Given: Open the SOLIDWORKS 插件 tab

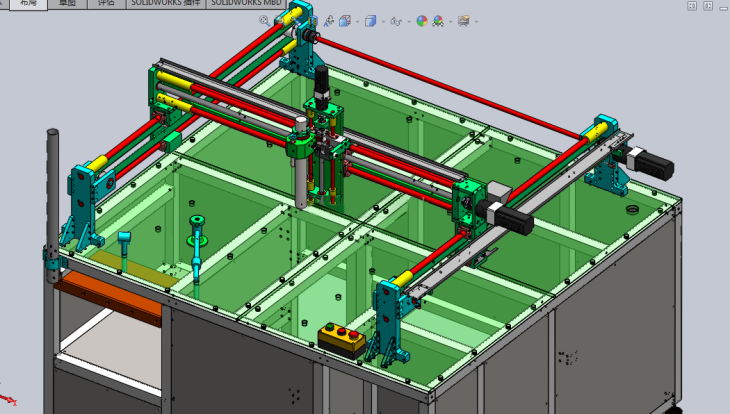Looking at the screenshot, I should (x=165, y=4).
